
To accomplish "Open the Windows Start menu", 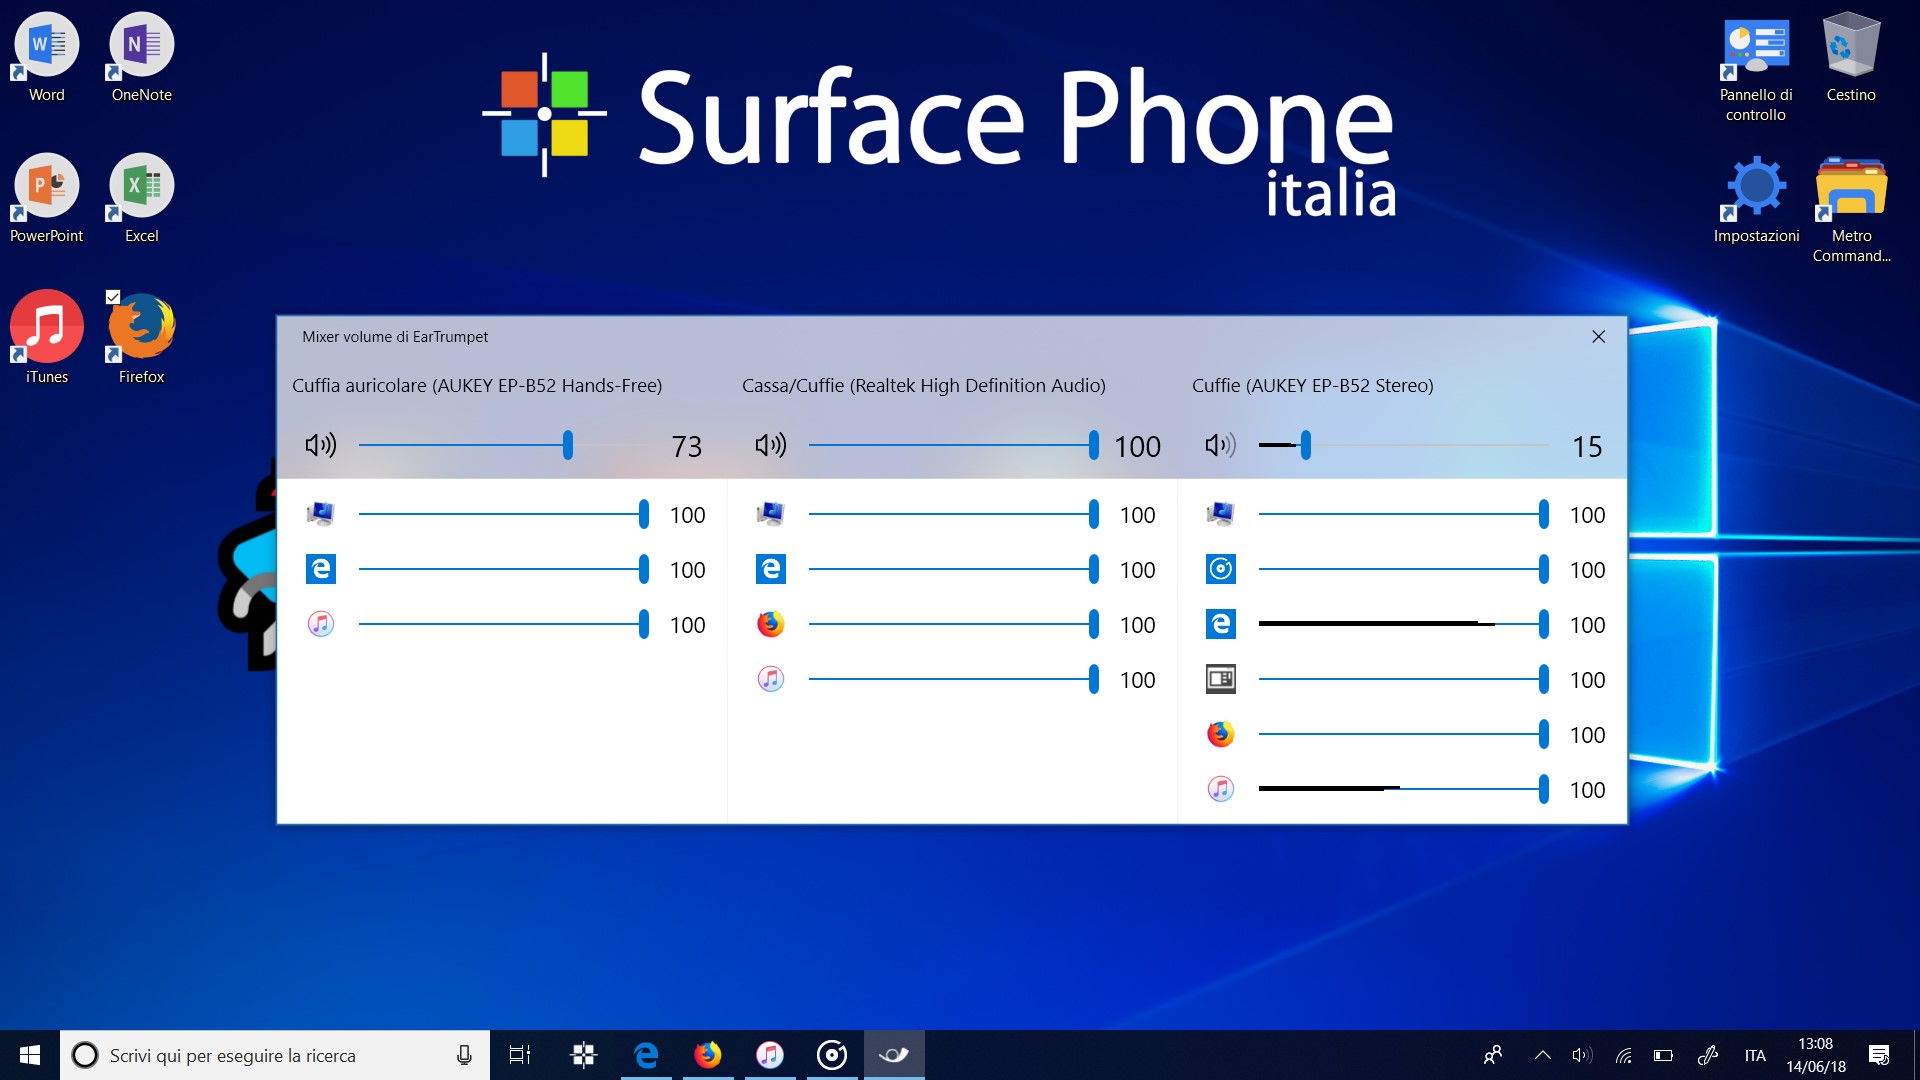I will click(x=30, y=1055).
